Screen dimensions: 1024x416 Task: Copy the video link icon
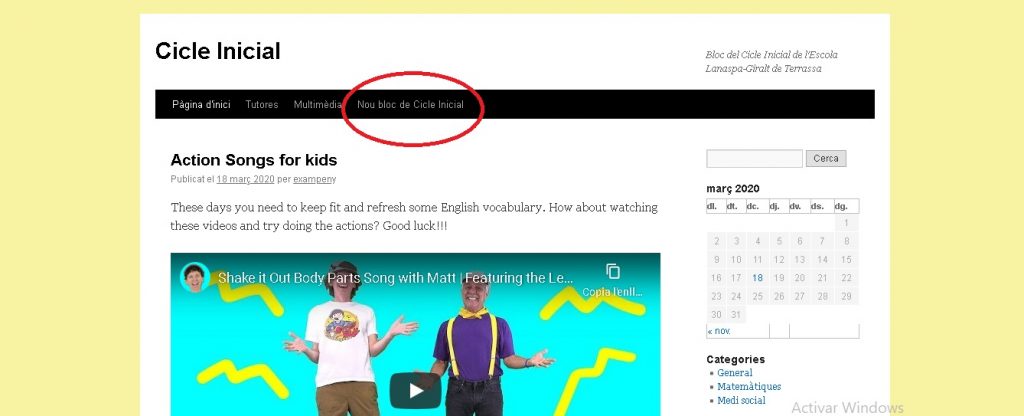612,271
